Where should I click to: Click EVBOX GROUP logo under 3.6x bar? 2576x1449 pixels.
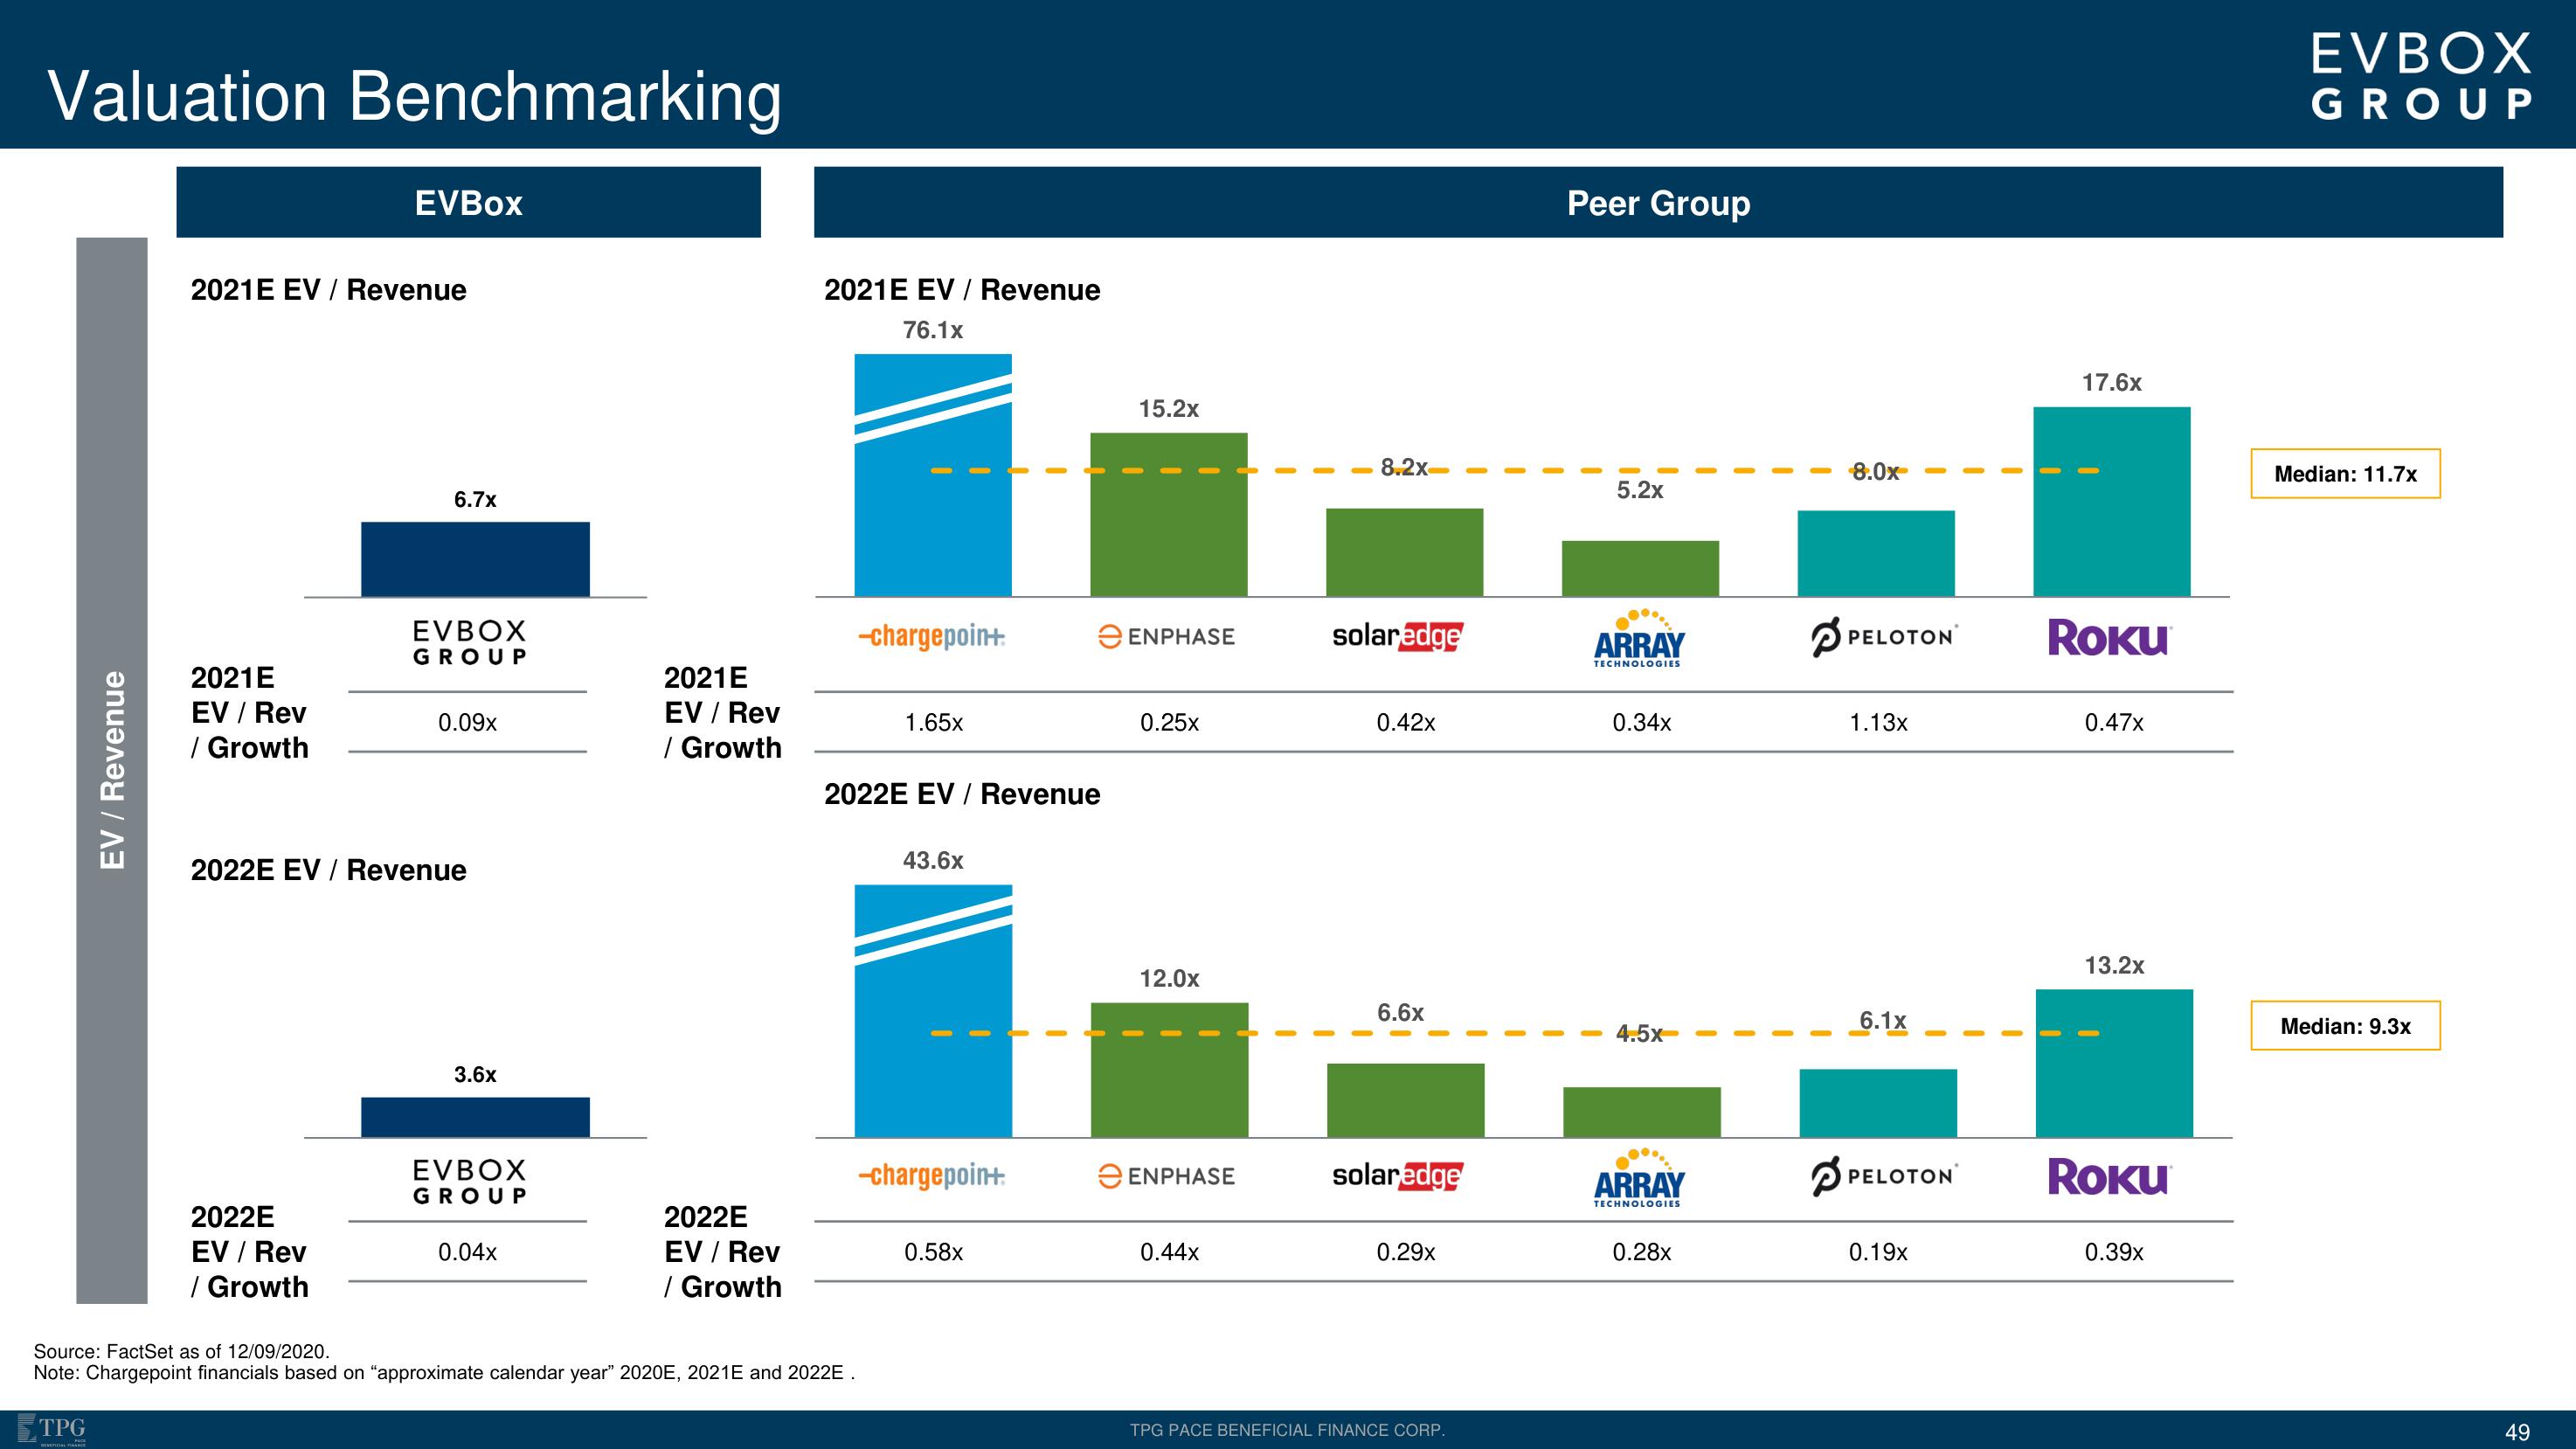click(x=469, y=1182)
